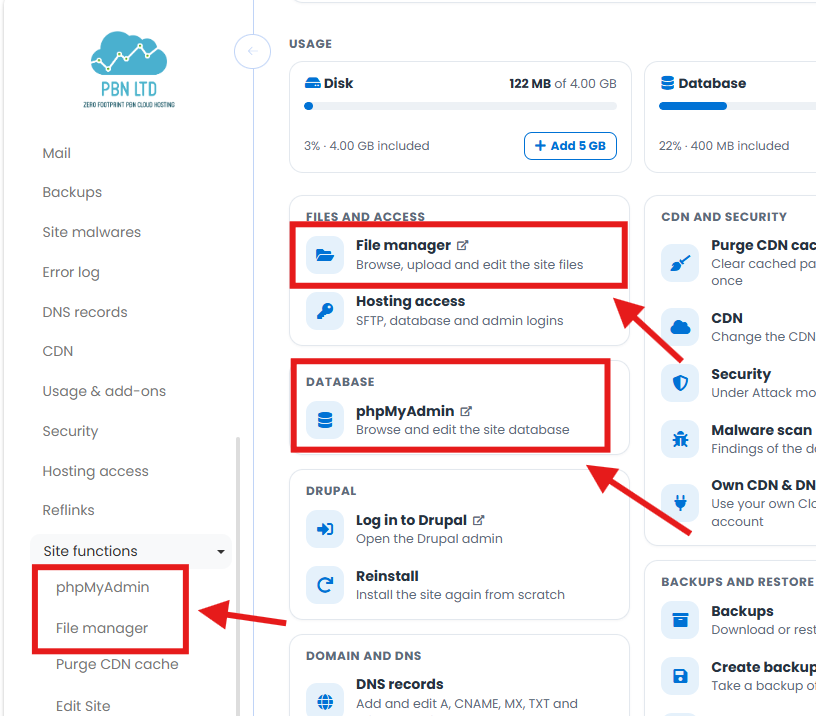This screenshot has width=816, height=716.
Task: Open Hosting access in the sidebar
Action: click(95, 471)
